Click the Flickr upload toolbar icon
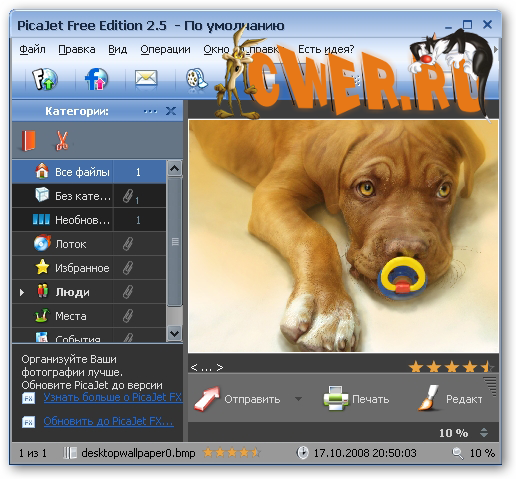This screenshot has height=479, width=516. coord(45,79)
